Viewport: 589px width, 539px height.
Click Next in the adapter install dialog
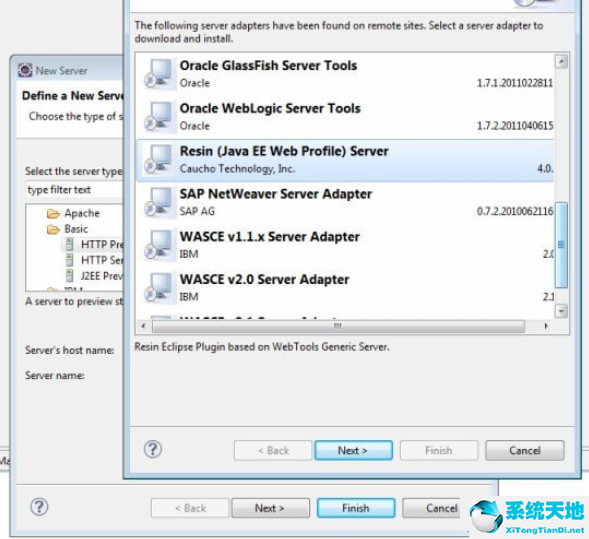[x=353, y=450]
